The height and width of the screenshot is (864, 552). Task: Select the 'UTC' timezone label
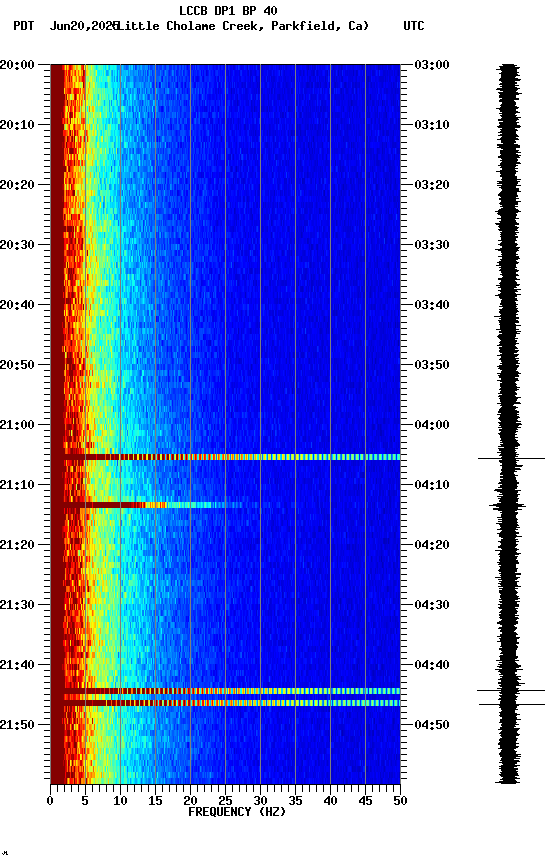[x=414, y=26]
